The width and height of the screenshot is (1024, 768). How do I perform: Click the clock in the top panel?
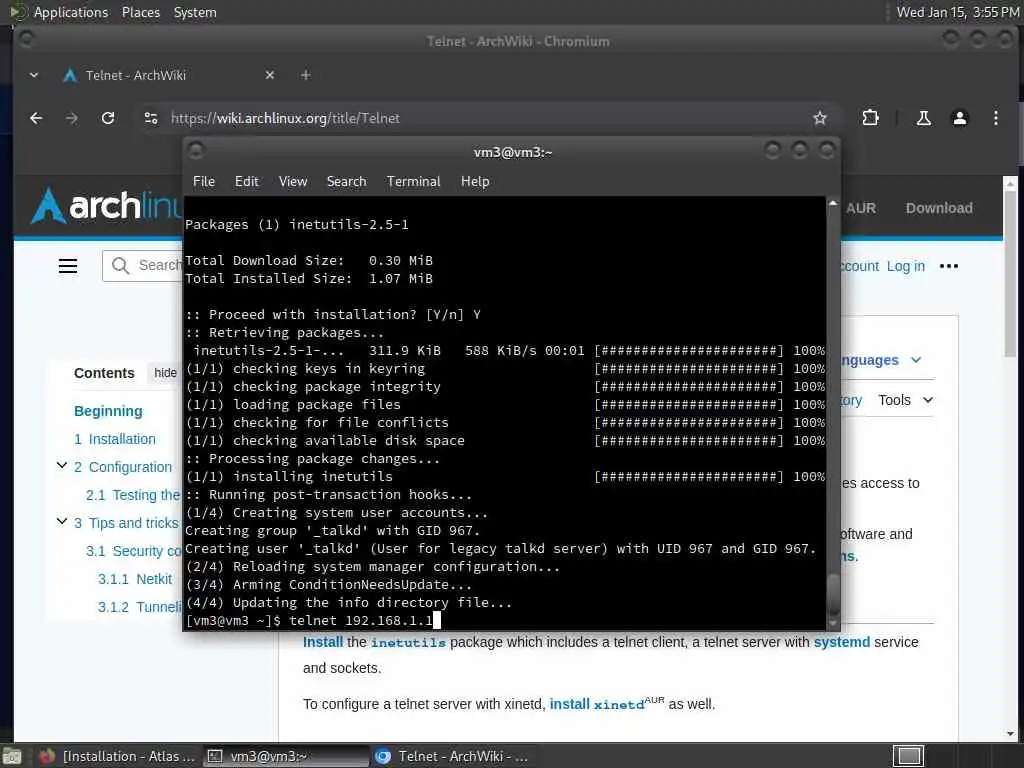(957, 12)
